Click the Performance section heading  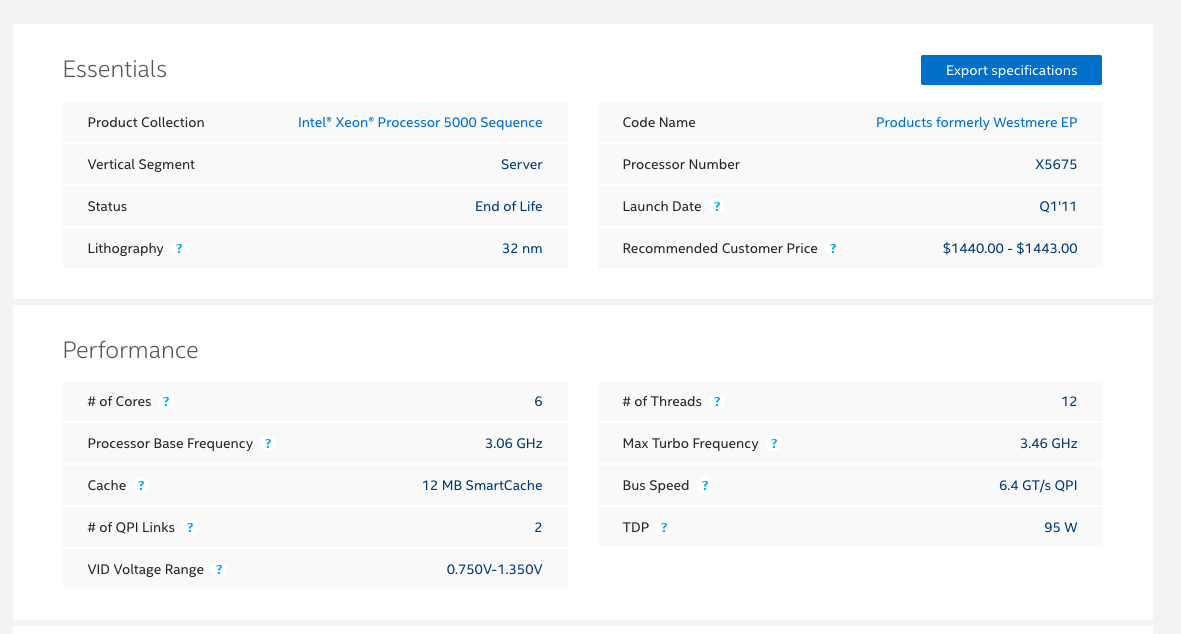click(x=131, y=350)
